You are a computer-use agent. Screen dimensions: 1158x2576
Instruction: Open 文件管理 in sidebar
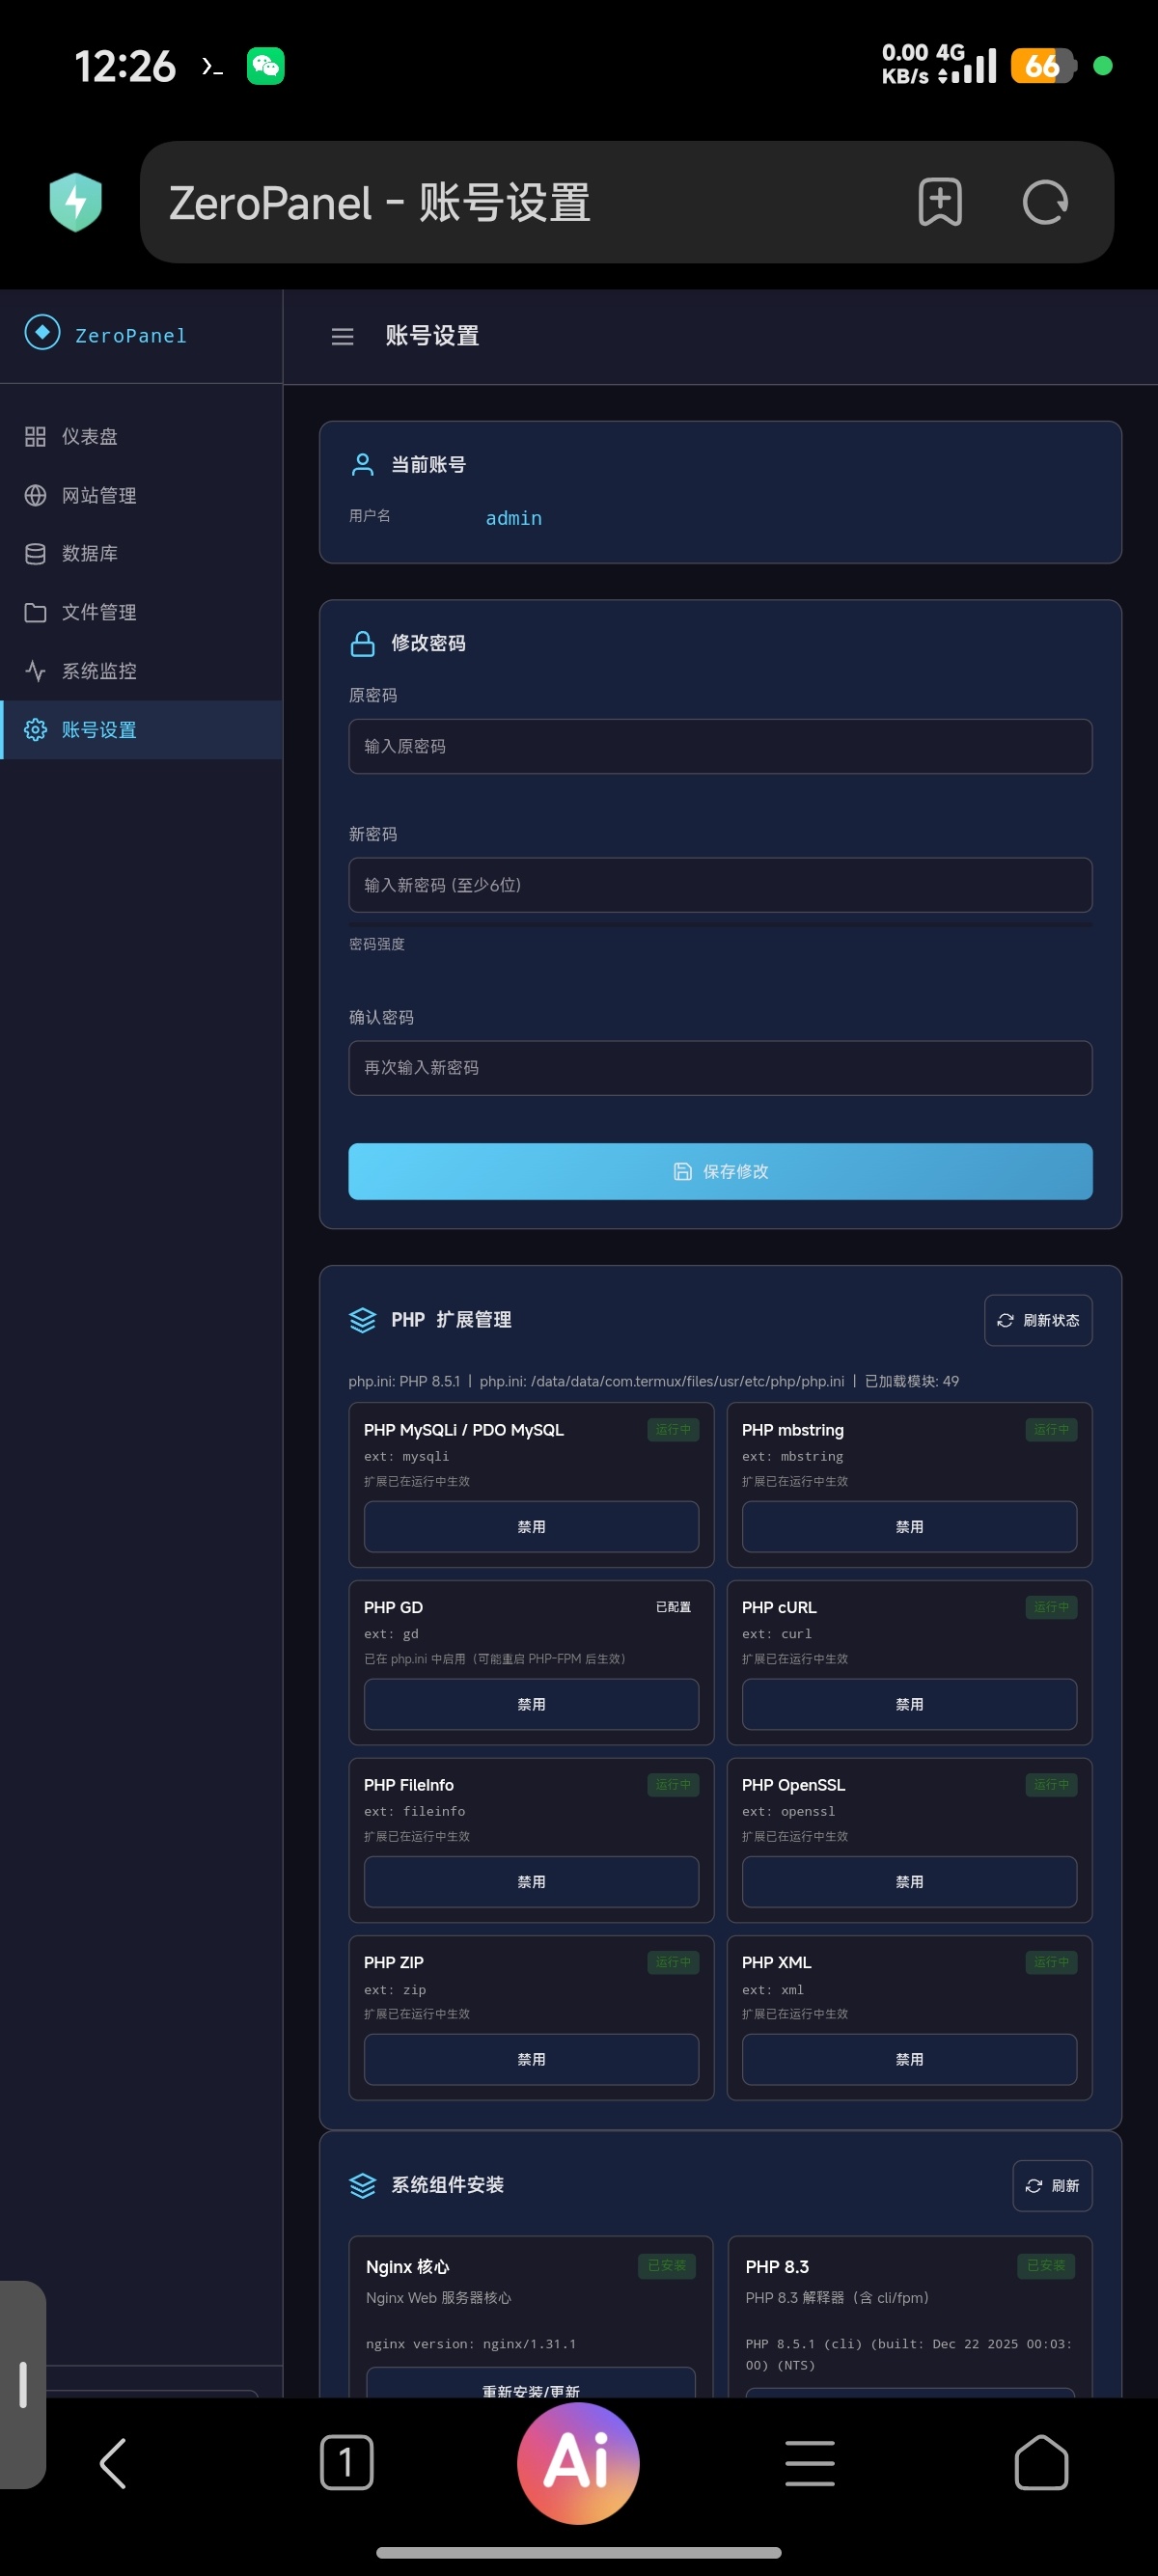[141, 612]
